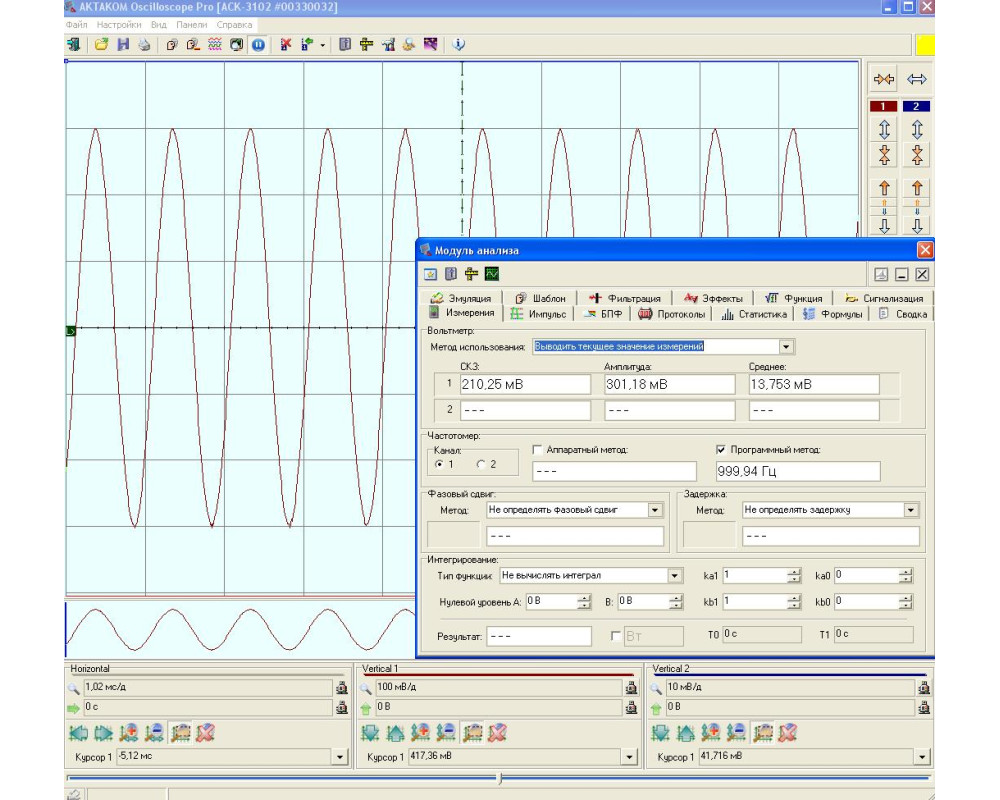Click the horizontal slider at the bottom
The height and width of the screenshot is (800, 1000).
point(500,778)
